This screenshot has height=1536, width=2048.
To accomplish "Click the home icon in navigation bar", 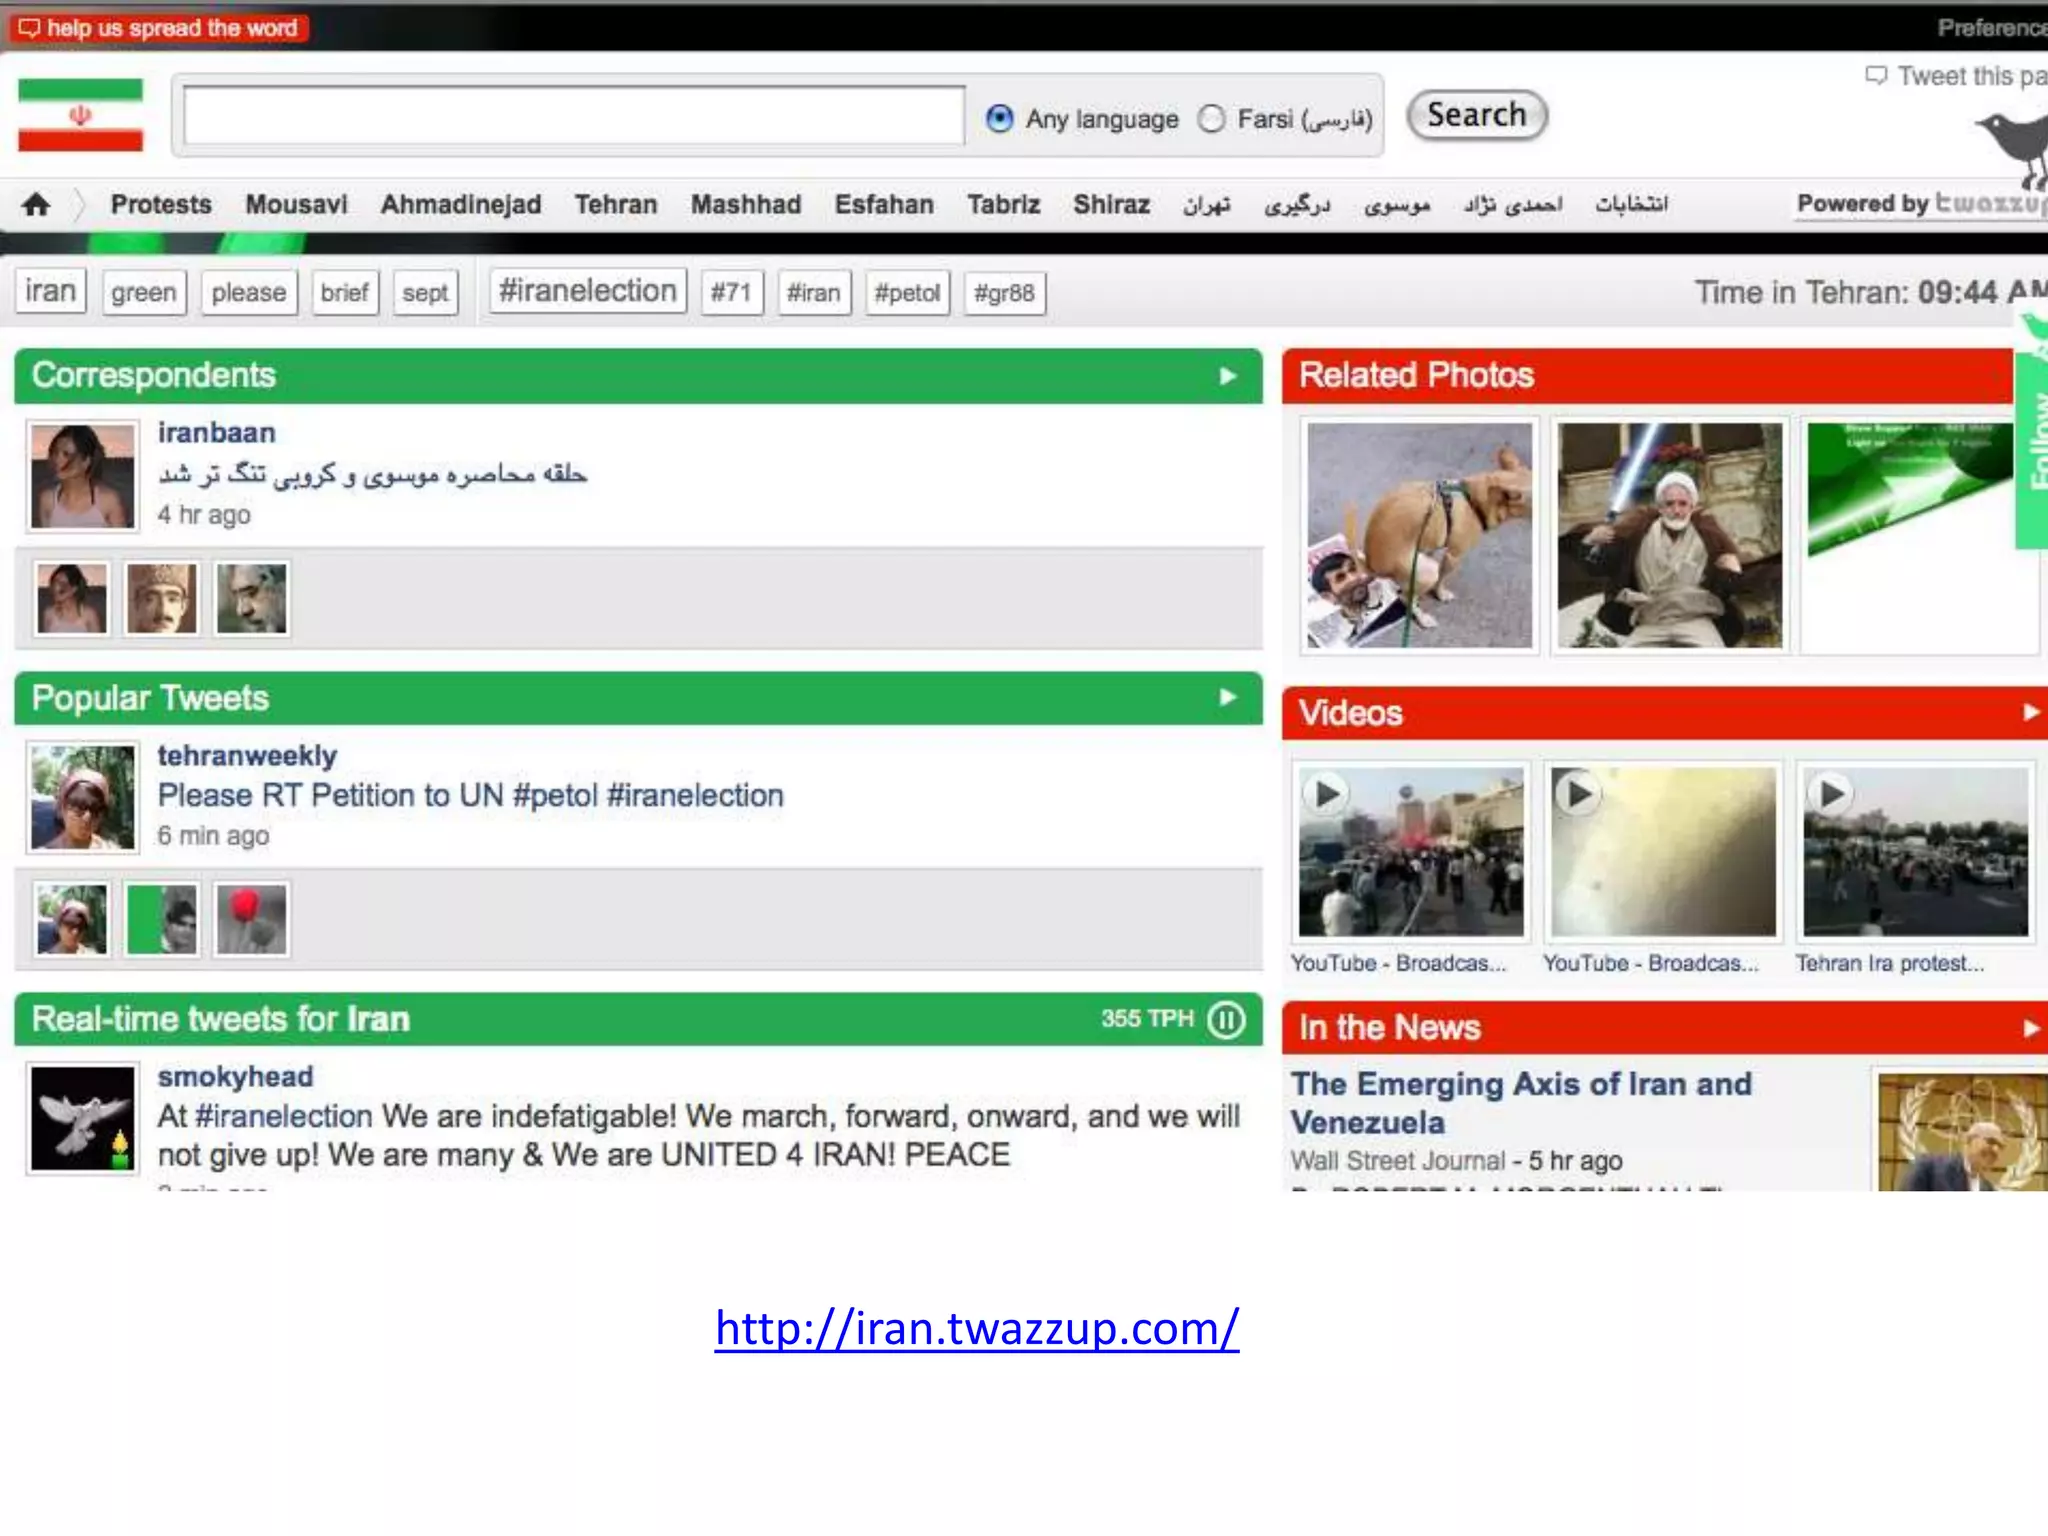I will pyautogui.click(x=36, y=205).
